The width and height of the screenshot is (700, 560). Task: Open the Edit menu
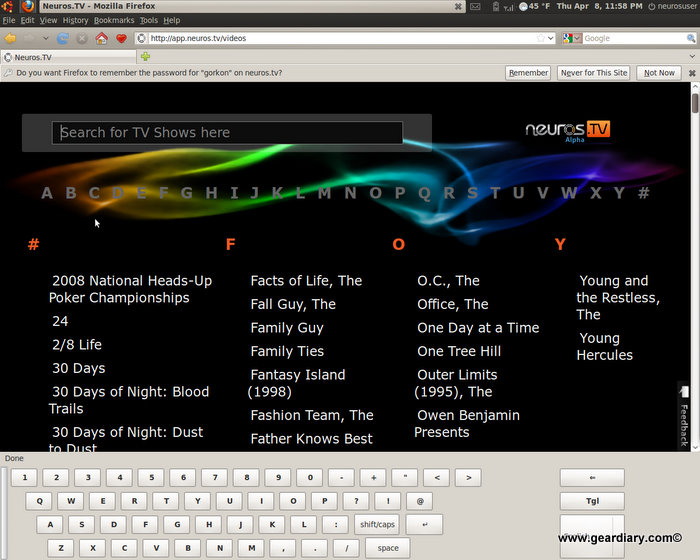[27, 20]
